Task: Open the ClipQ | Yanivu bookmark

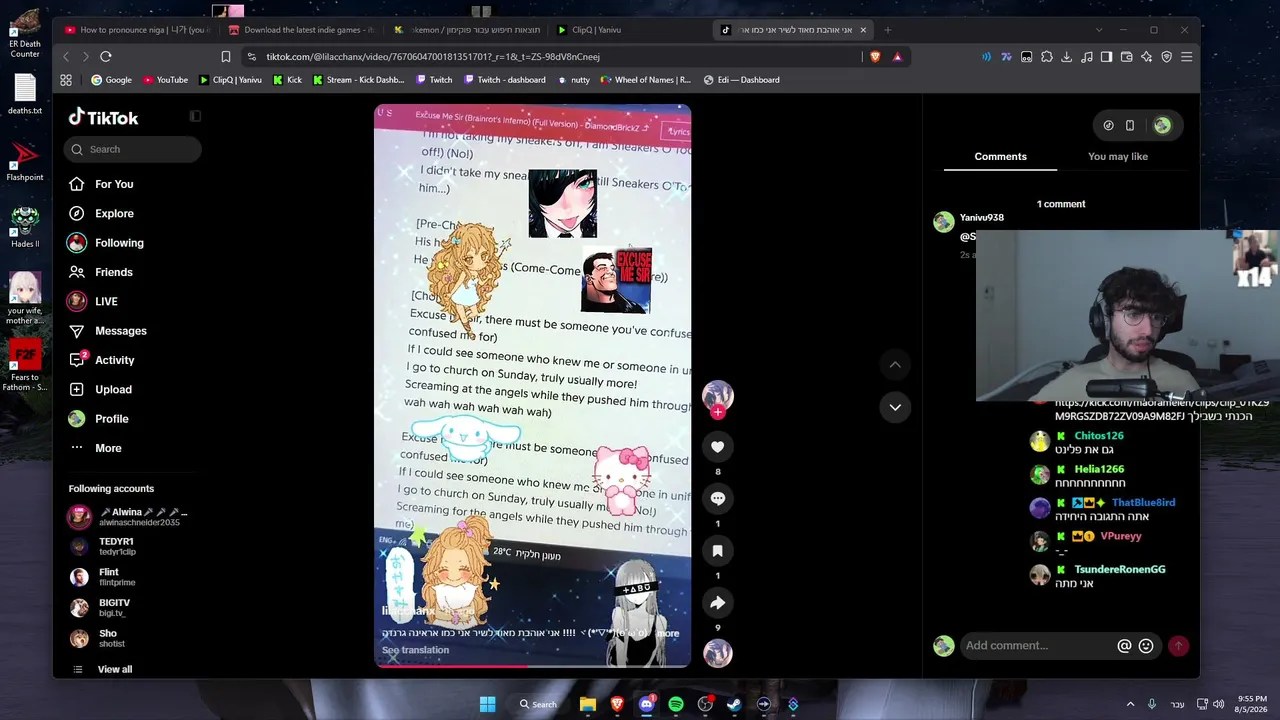Action: pos(230,80)
